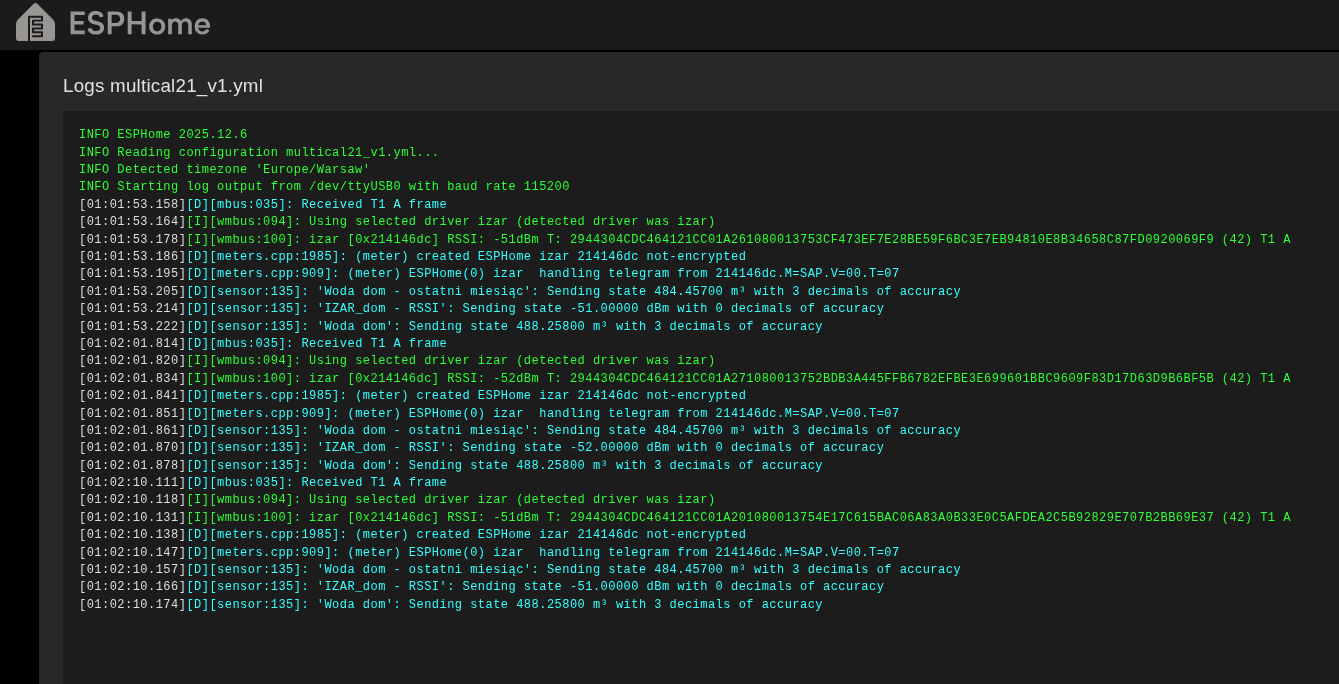Select the 'INFO ESPHome 2025.12.6' log line
The width and height of the screenshot is (1339, 684).
(x=163, y=135)
